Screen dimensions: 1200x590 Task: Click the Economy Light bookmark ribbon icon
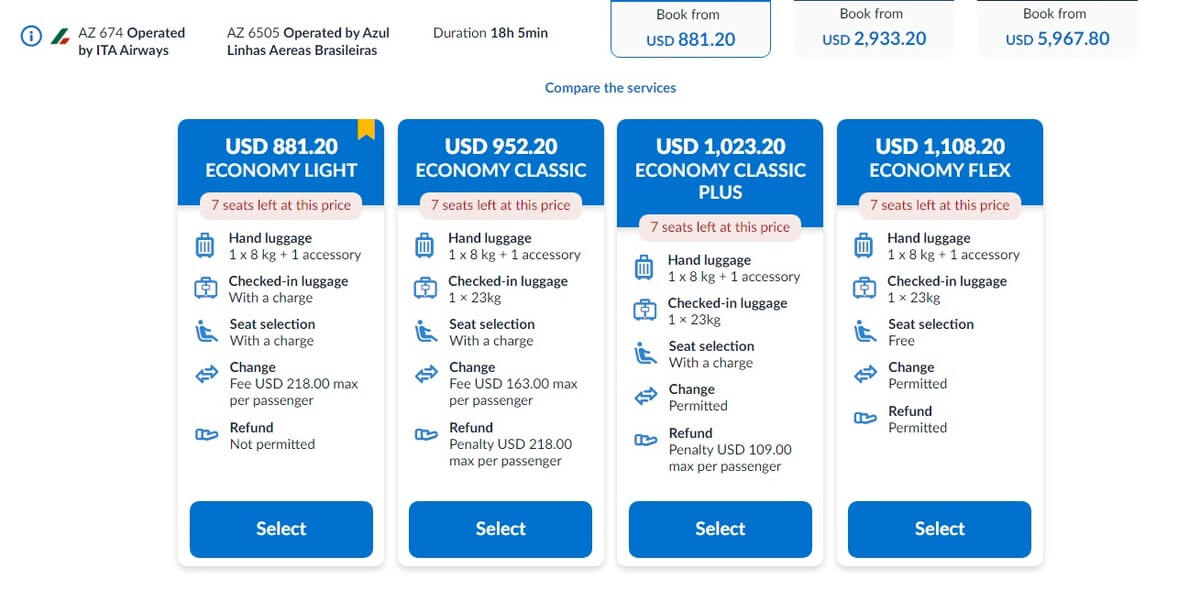pyautogui.click(x=366, y=129)
